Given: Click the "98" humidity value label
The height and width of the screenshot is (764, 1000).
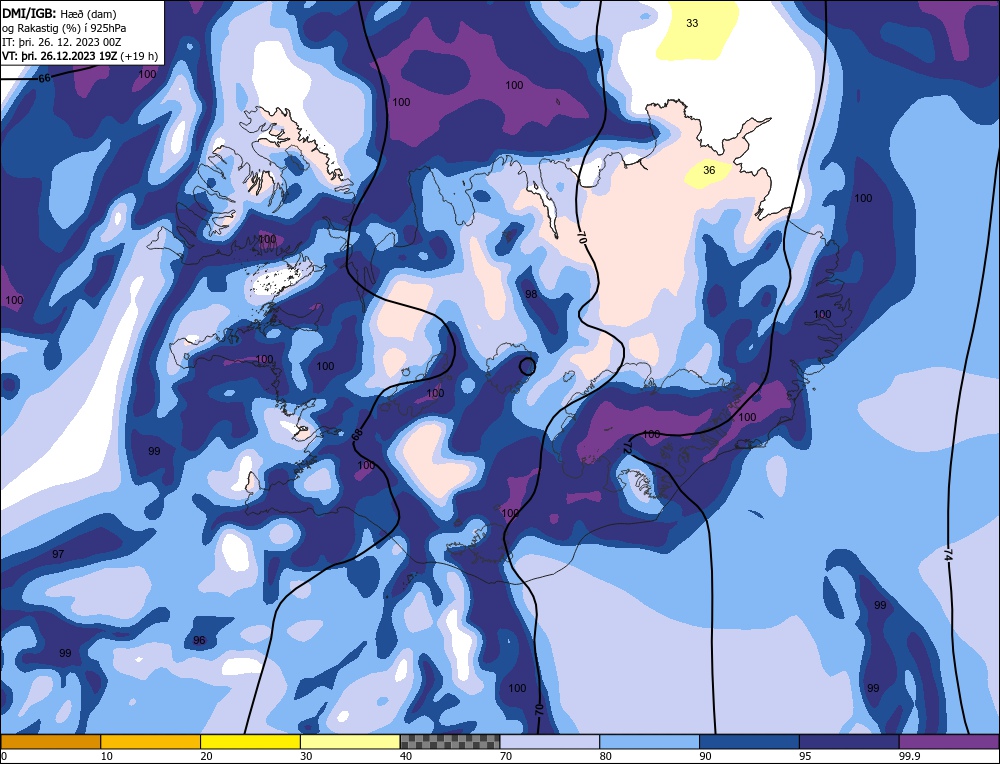Looking at the screenshot, I should [531, 294].
